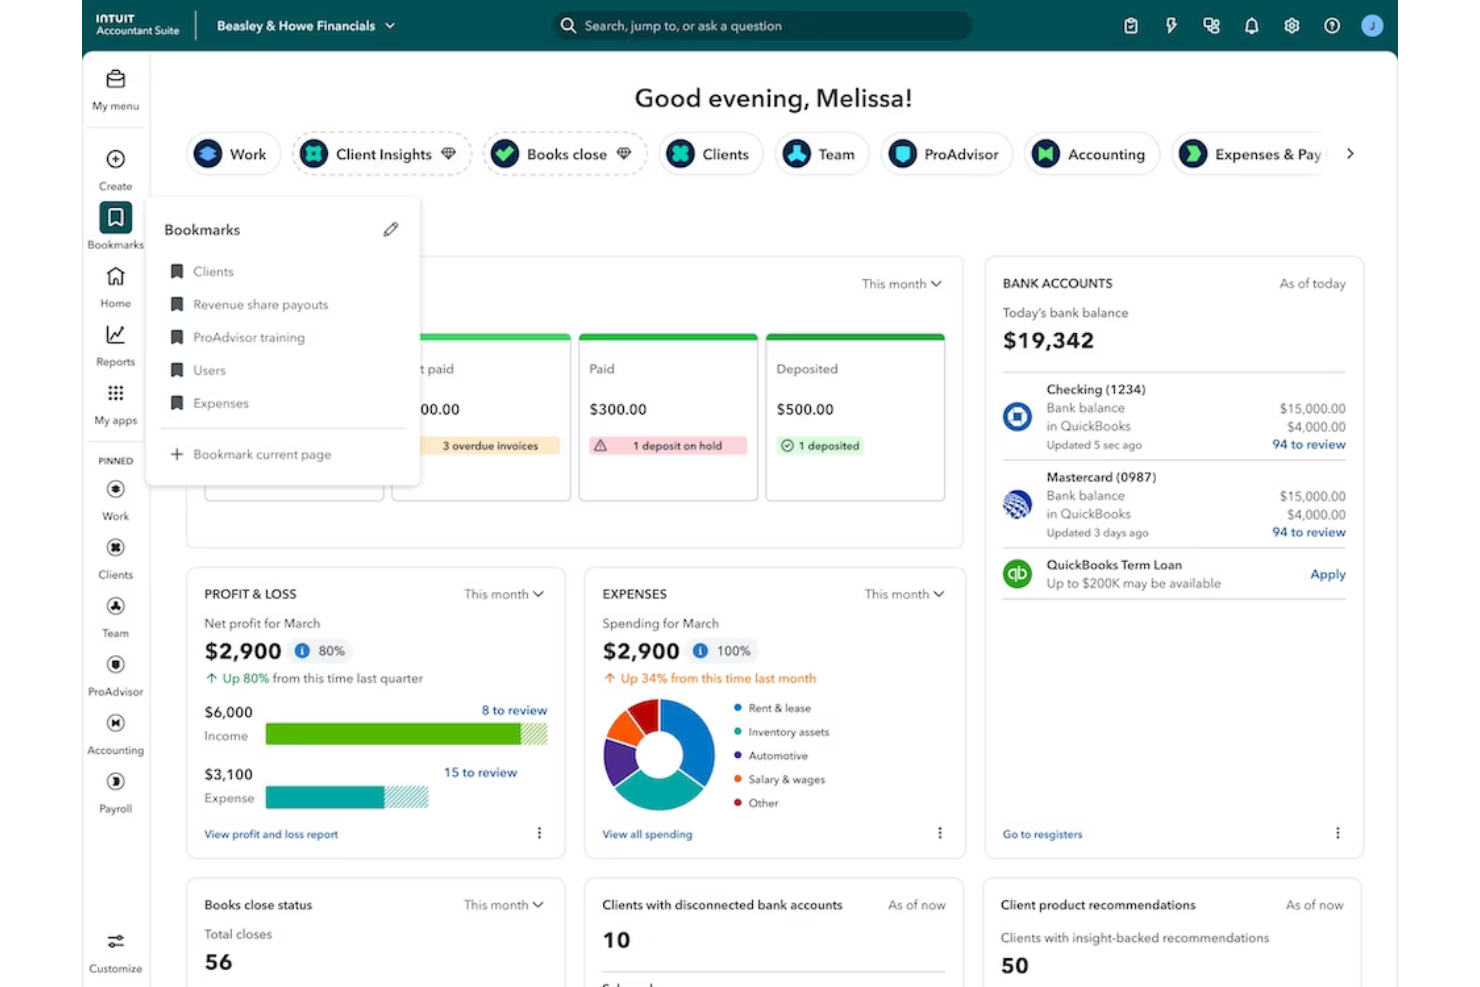Open Expenses card three-dot menu
1480x987 pixels.
(939, 833)
